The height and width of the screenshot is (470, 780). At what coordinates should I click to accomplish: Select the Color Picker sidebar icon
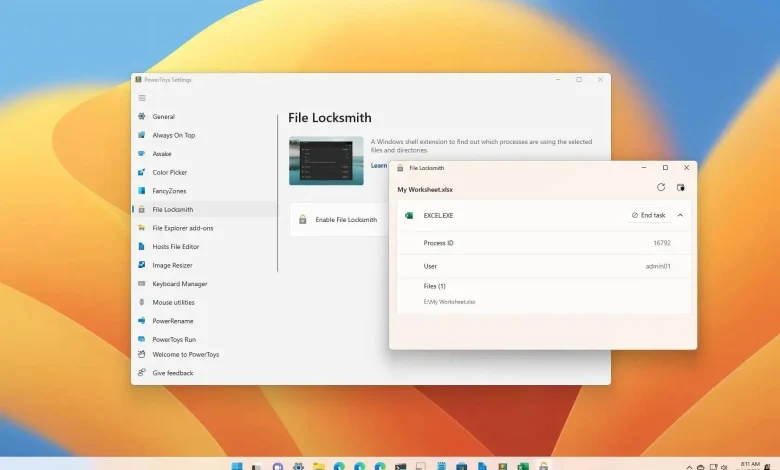142,172
